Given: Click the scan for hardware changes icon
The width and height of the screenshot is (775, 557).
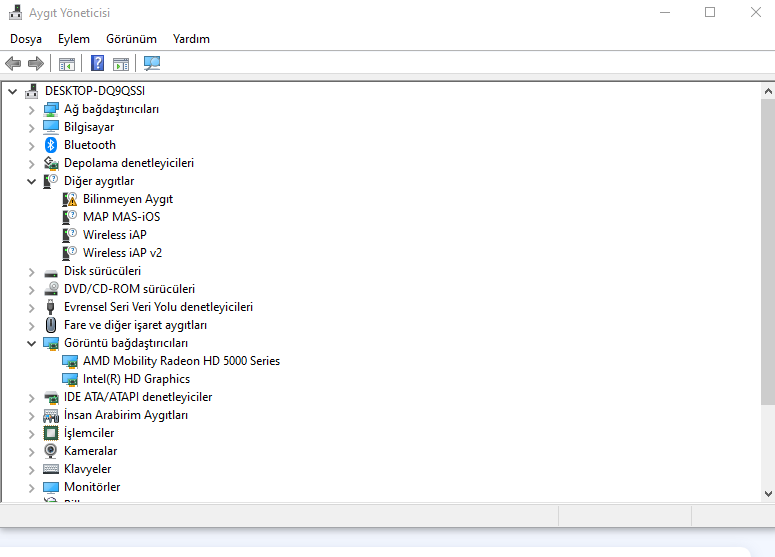Looking at the screenshot, I should tap(152, 64).
